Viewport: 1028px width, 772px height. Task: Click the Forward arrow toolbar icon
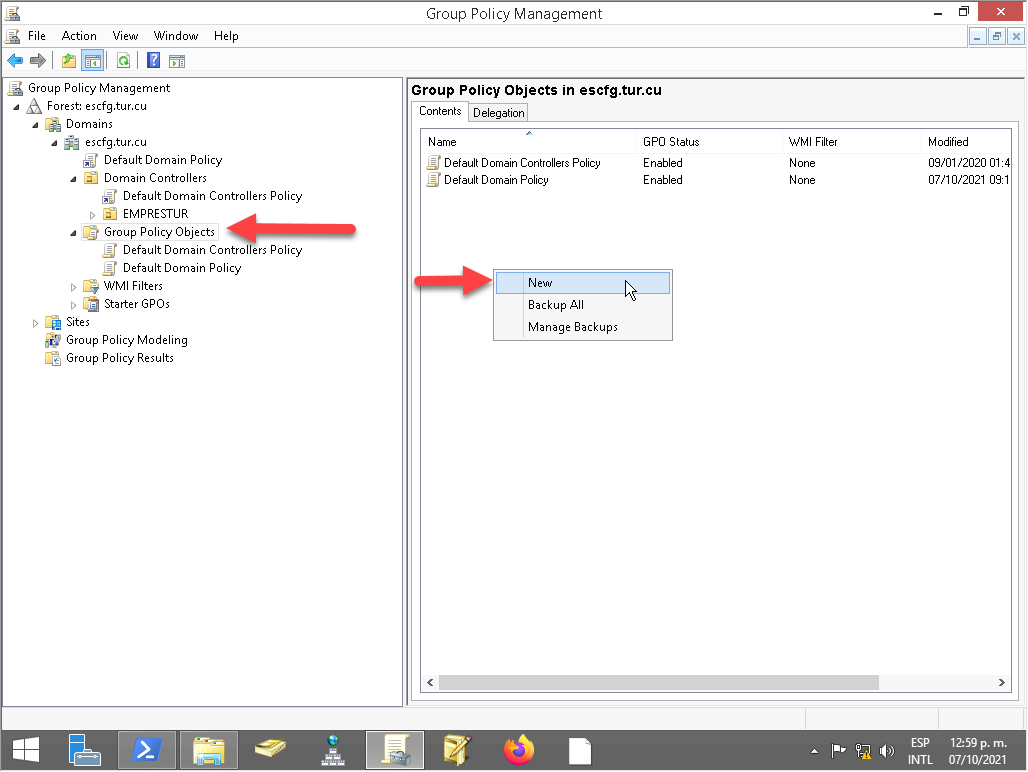38,61
